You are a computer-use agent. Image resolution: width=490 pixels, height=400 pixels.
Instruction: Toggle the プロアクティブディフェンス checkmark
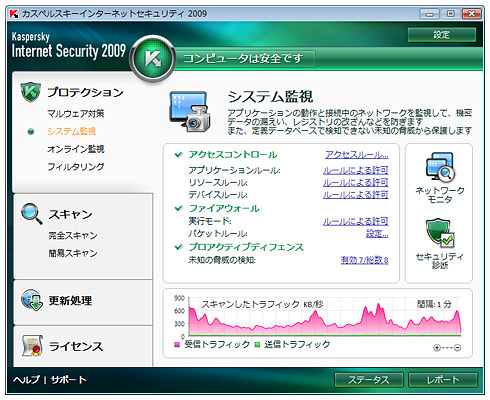pyautogui.click(x=179, y=247)
